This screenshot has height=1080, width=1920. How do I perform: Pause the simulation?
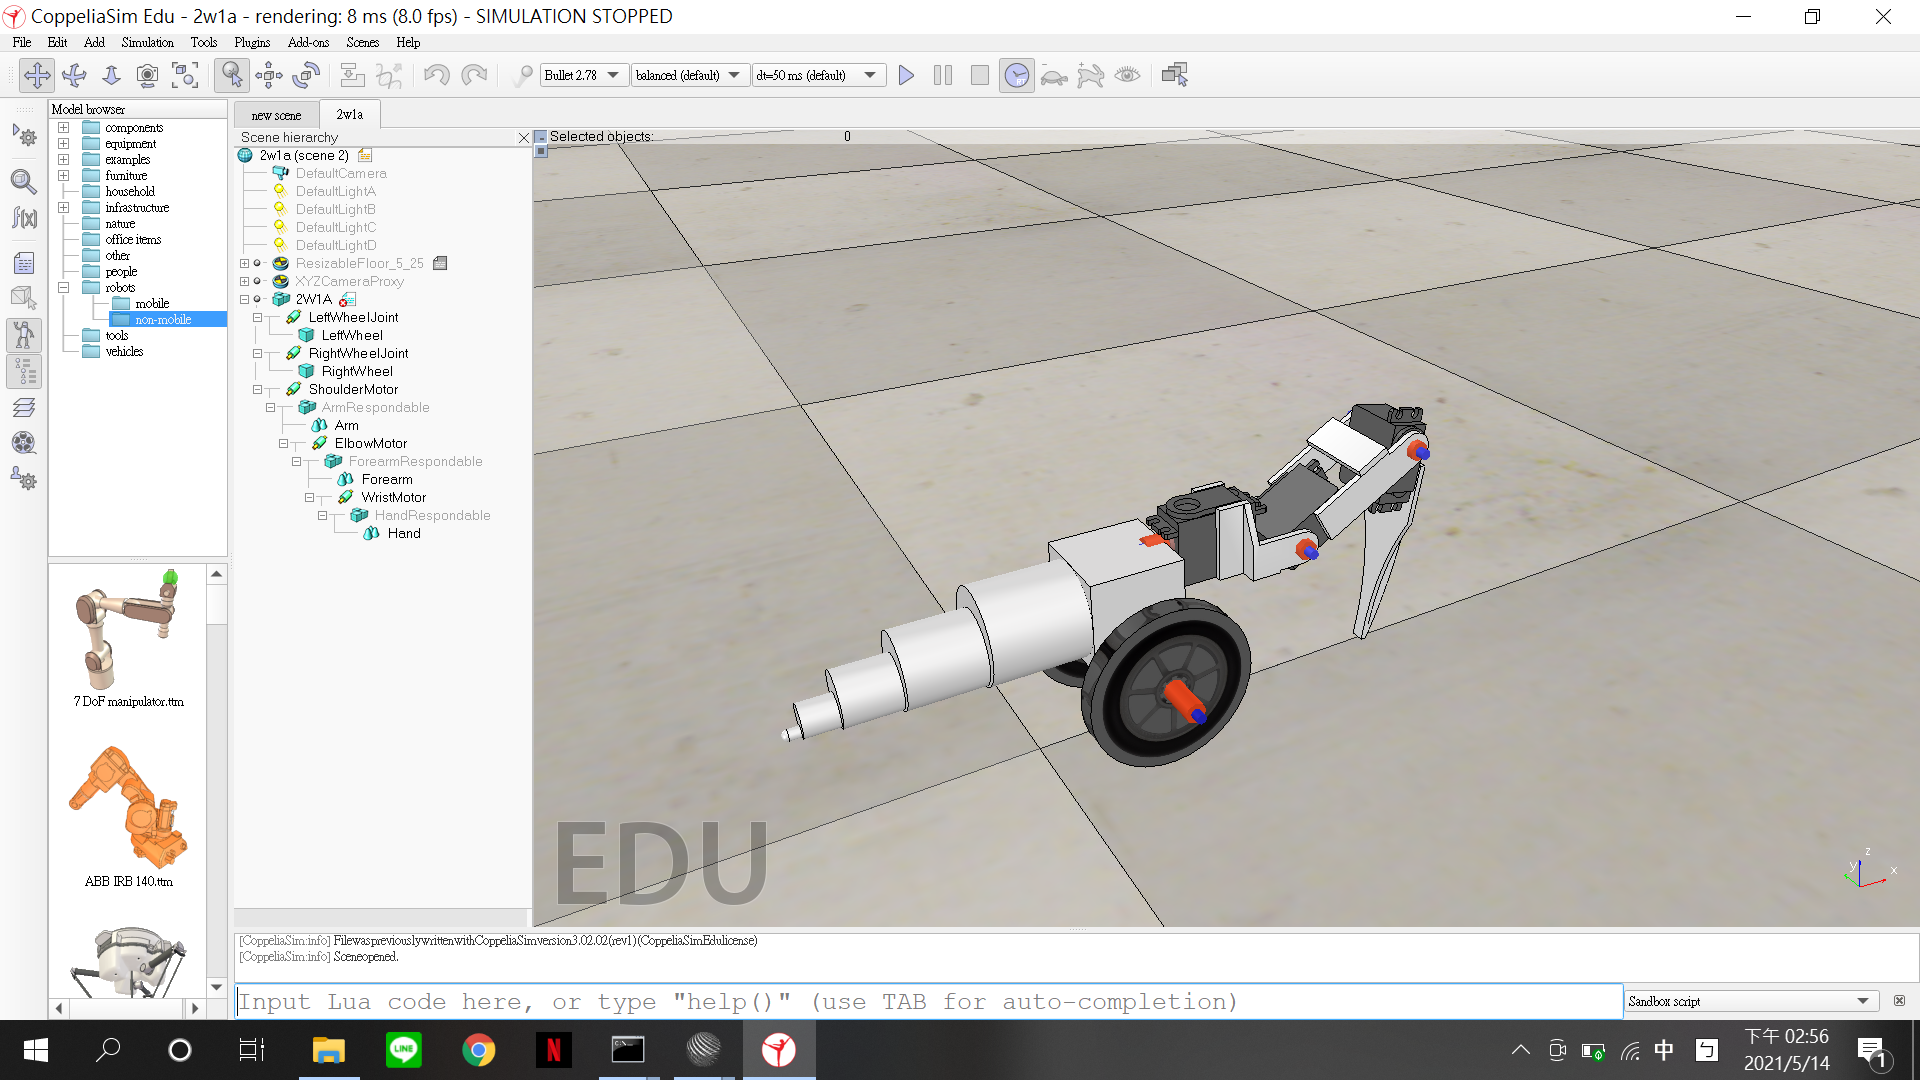(942, 75)
